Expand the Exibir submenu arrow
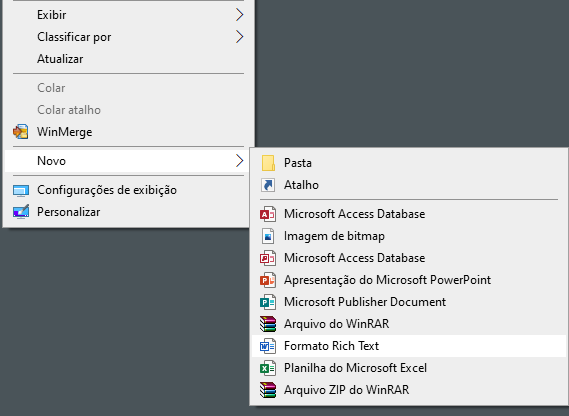Image resolution: width=569 pixels, height=416 pixels. point(239,15)
